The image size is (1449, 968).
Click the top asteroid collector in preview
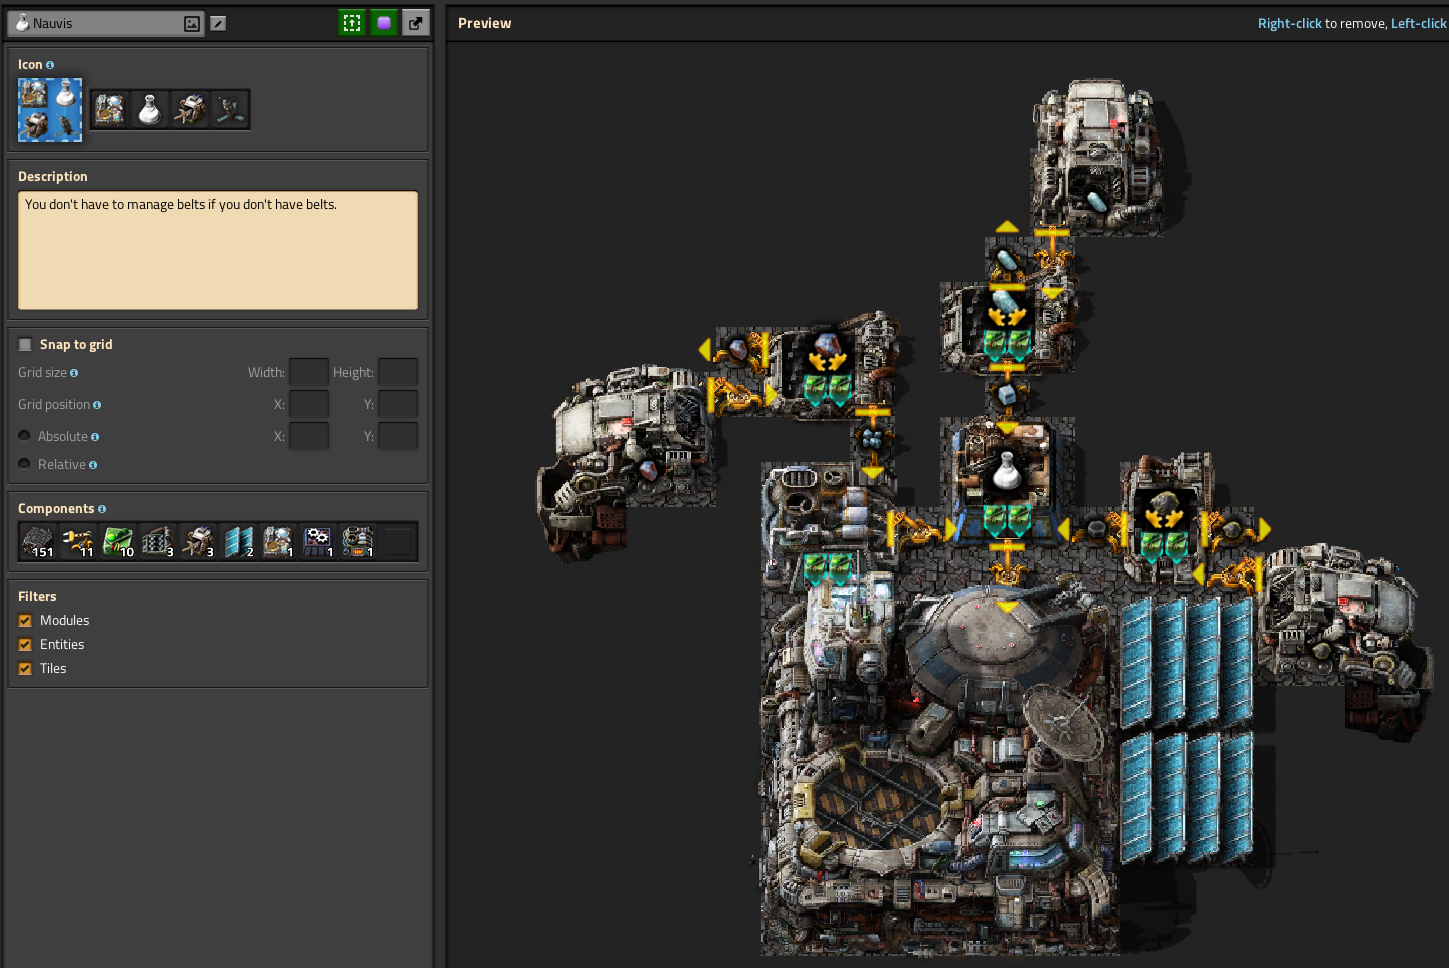click(1099, 158)
